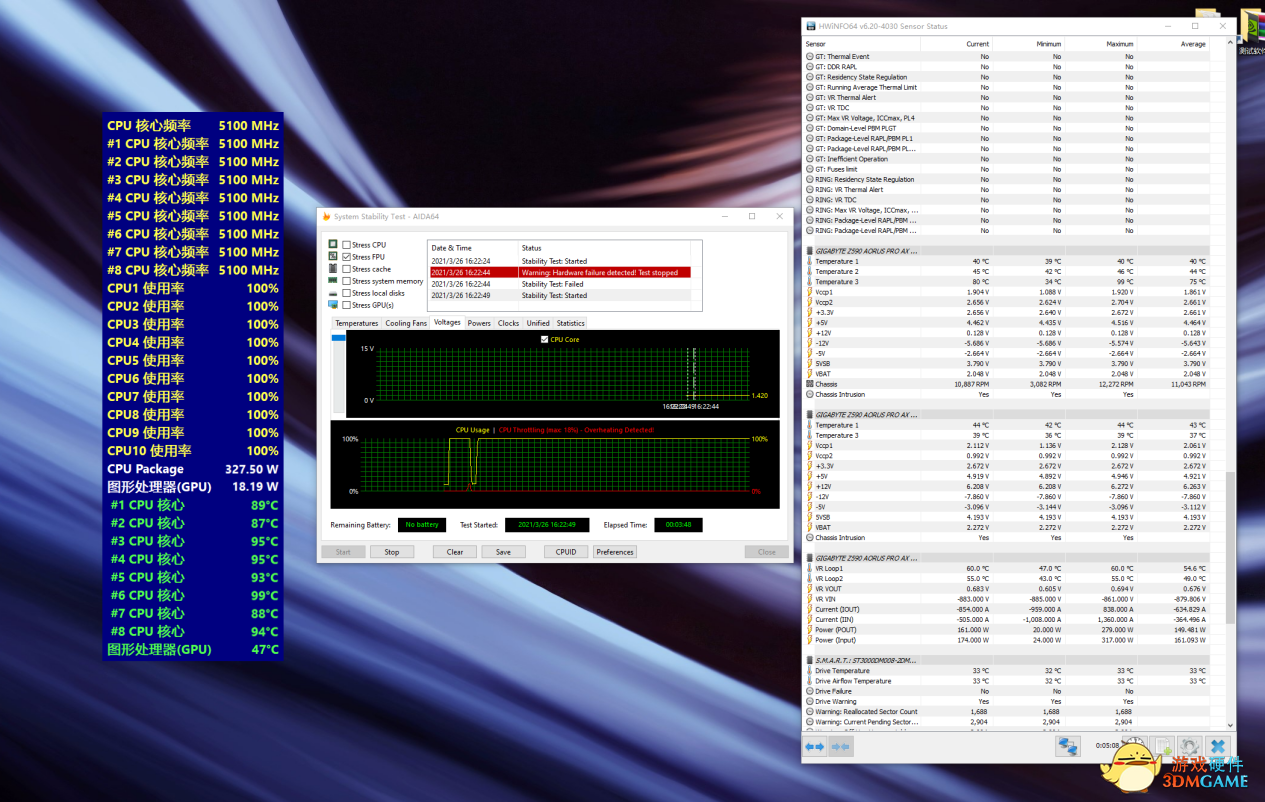
Task: Click the icon of Drive Failure row
Action: (x=809, y=691)
